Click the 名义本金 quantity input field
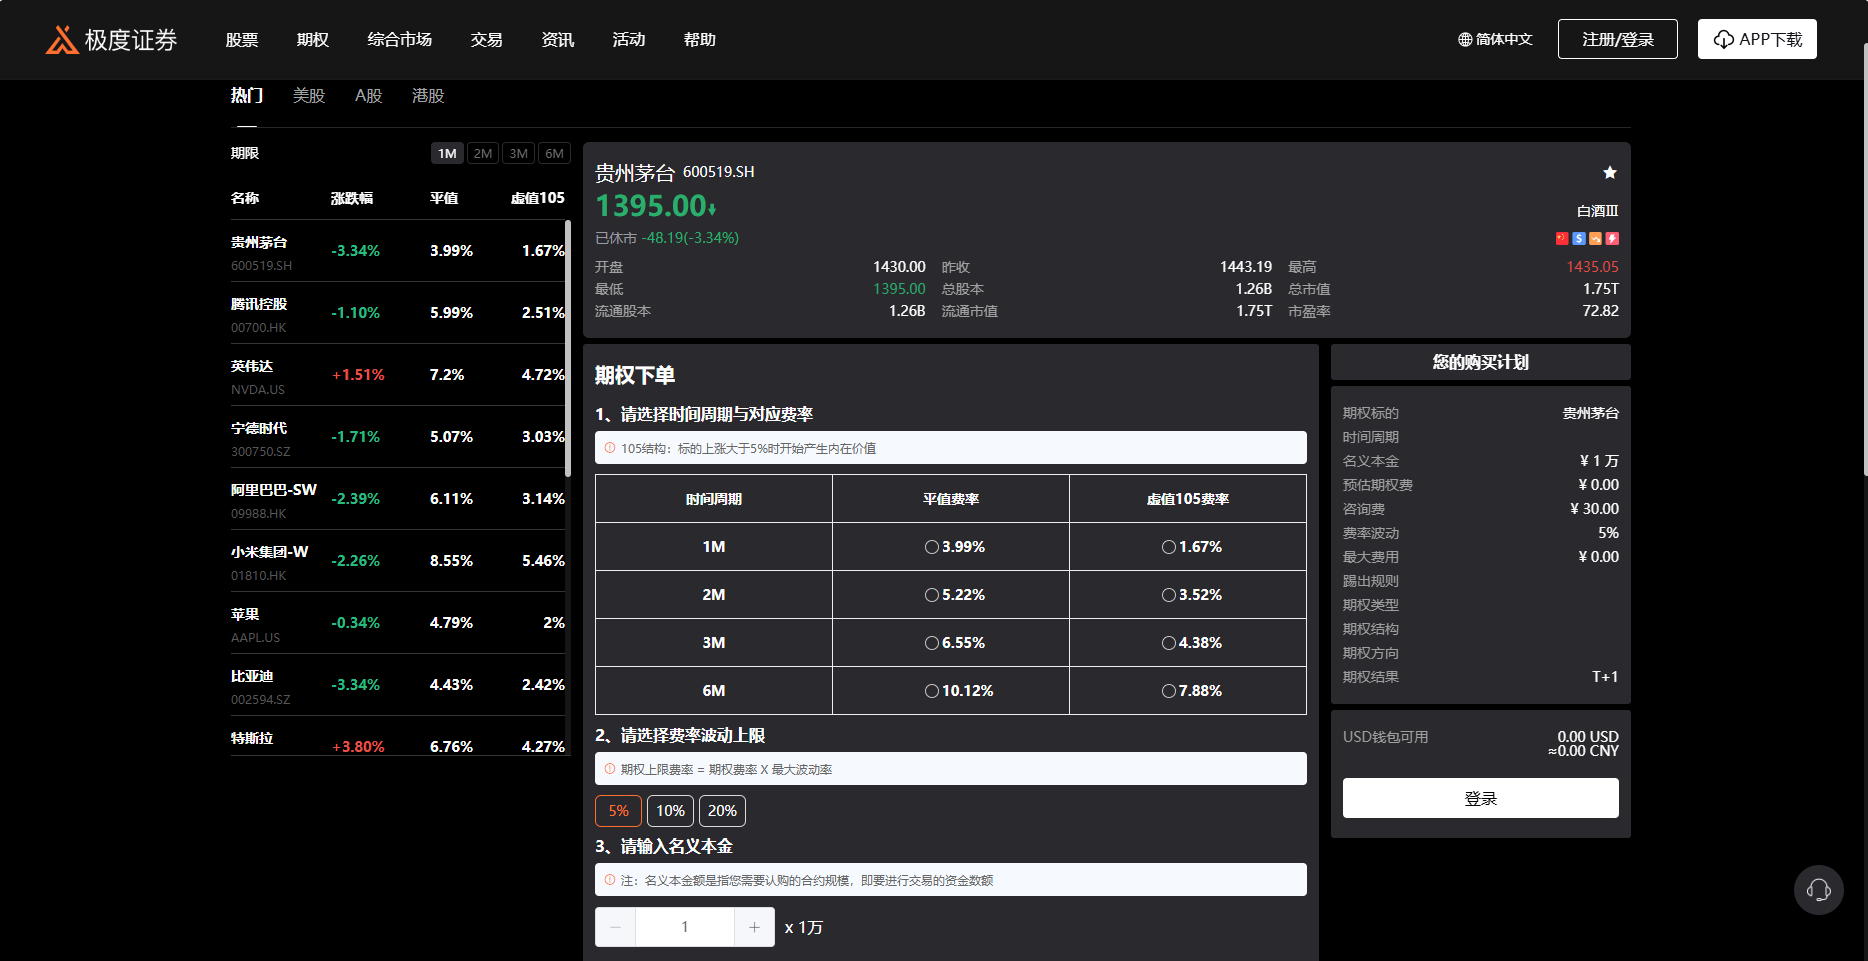The width and height of the screenshot is (1868, 961). [x=685, y=927]
